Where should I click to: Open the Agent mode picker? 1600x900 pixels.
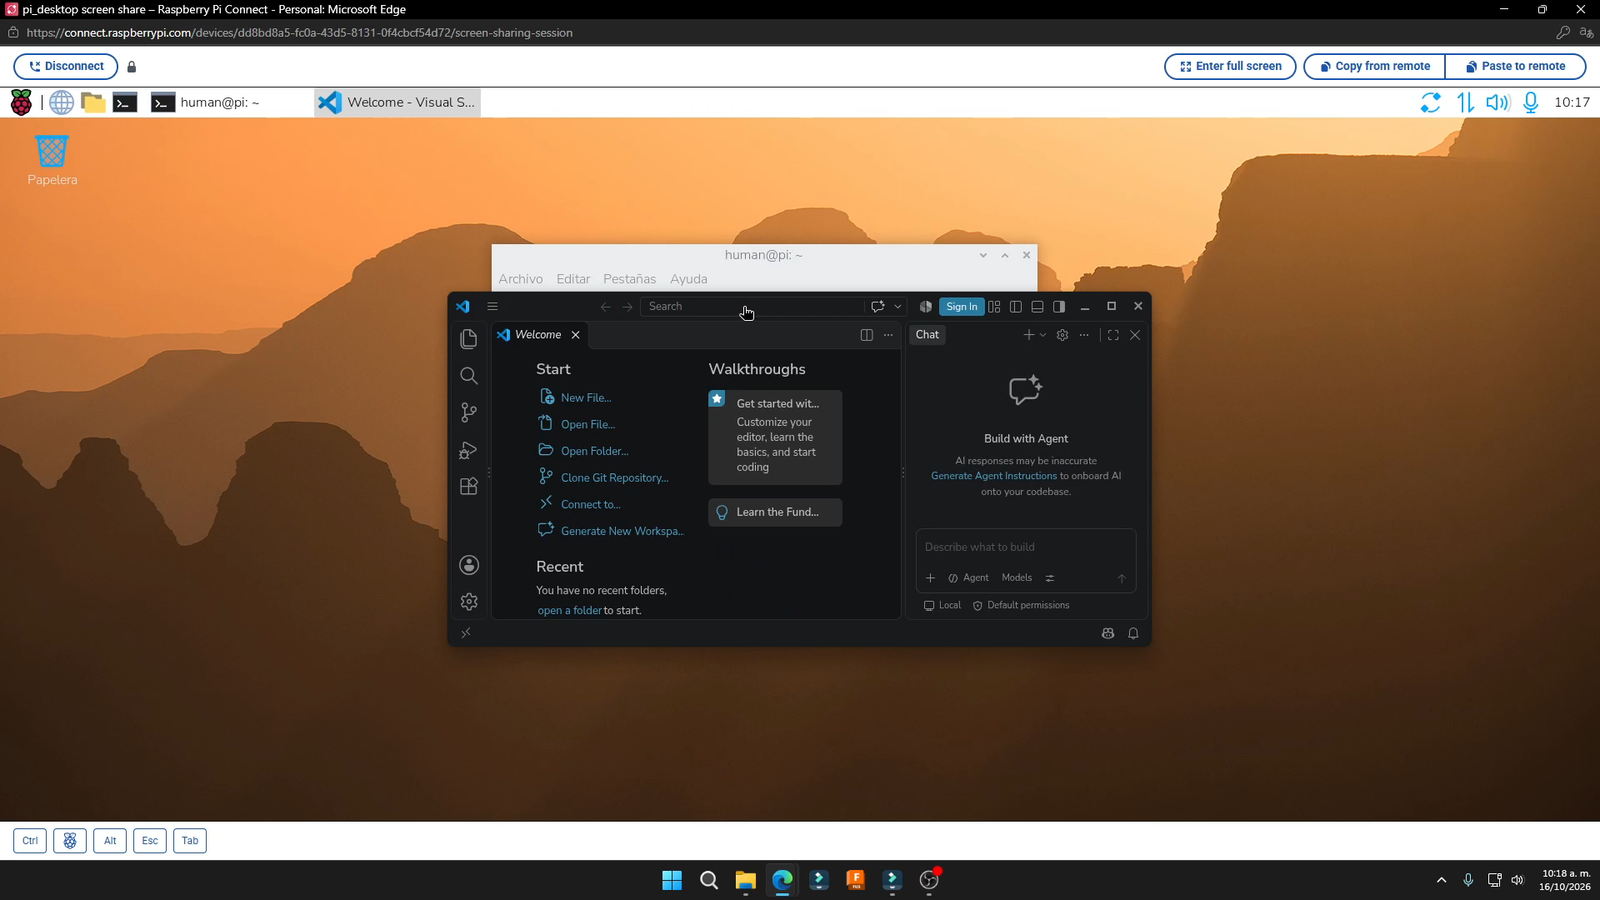(x=968, y=578)
